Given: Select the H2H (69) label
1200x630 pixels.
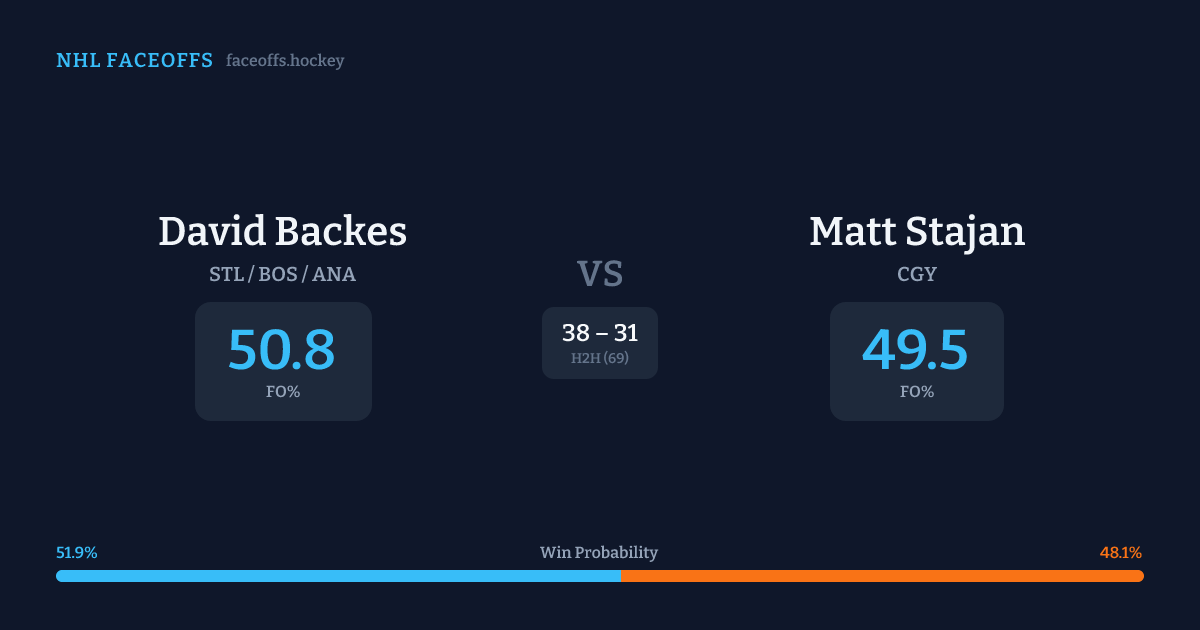Looking at the screenshot, I should tap(600, 358).
